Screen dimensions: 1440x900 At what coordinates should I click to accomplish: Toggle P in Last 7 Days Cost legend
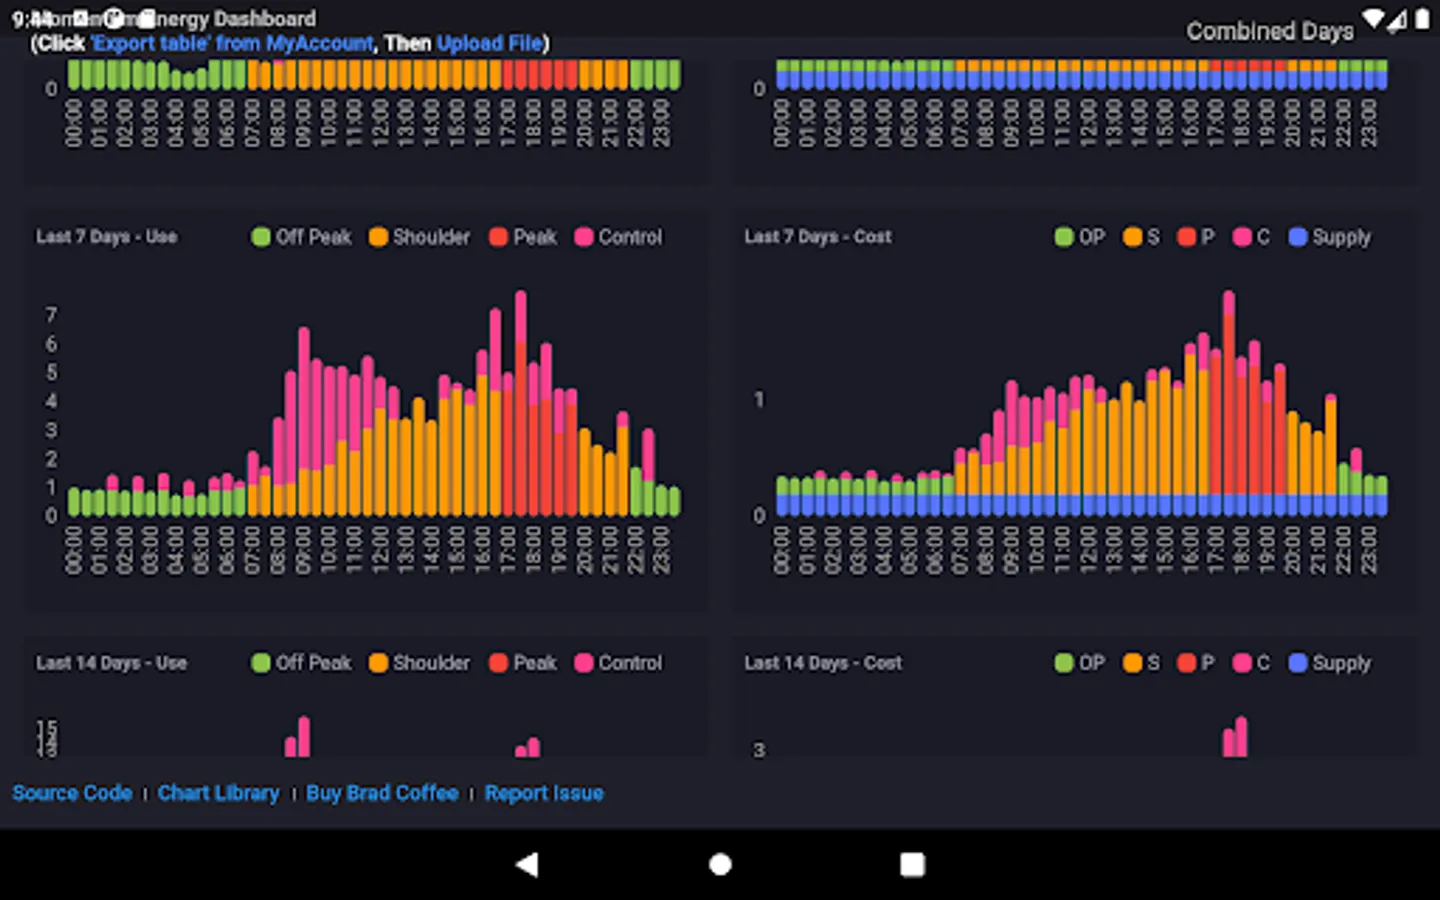point(1196,237)
